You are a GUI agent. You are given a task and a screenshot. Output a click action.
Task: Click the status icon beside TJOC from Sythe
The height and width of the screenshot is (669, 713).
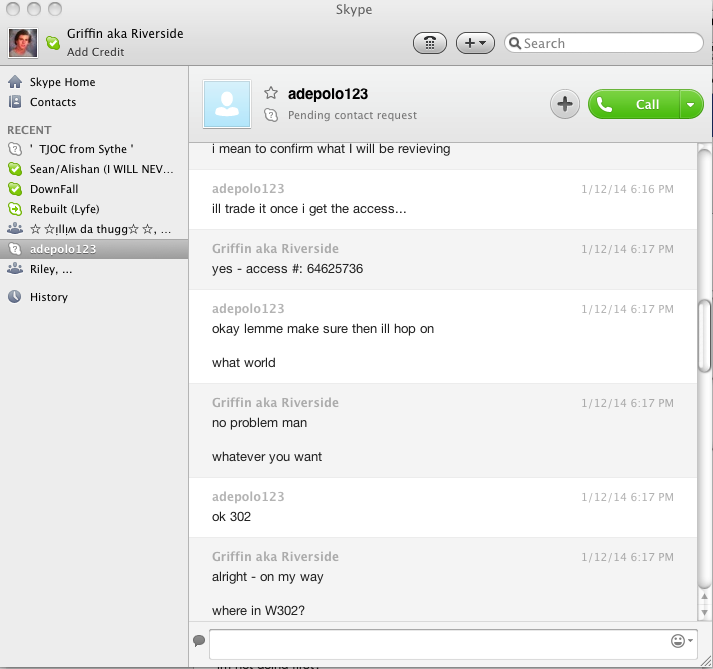pyautogui.click(x=15, y=149)
